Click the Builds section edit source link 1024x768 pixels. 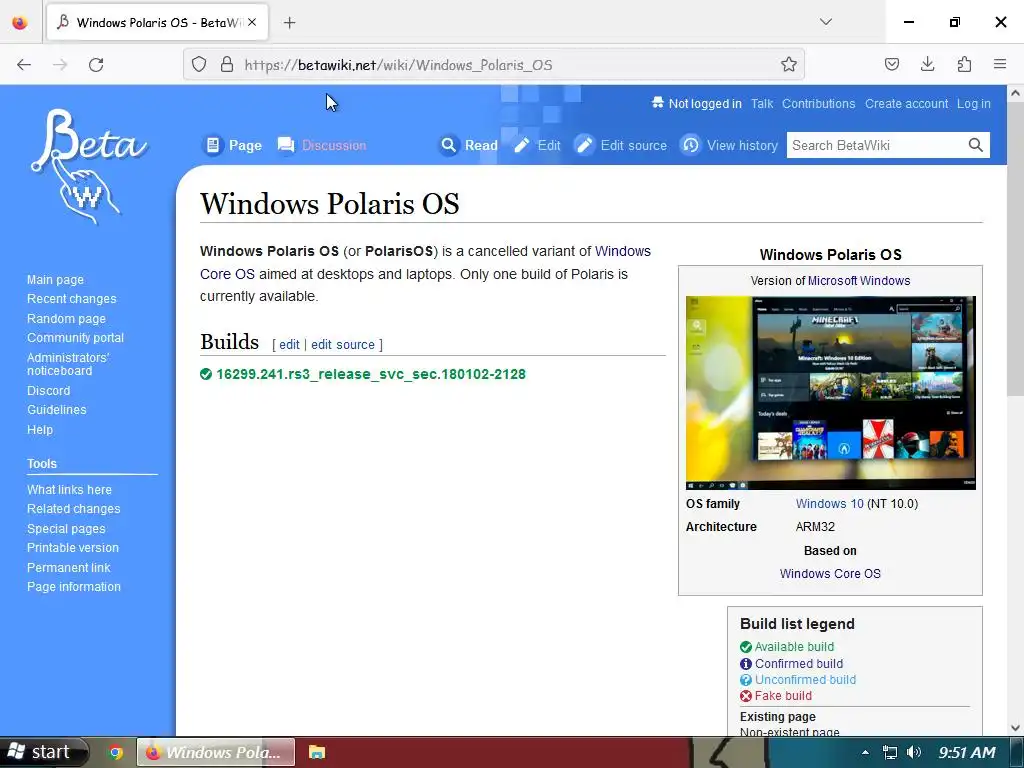343,345
